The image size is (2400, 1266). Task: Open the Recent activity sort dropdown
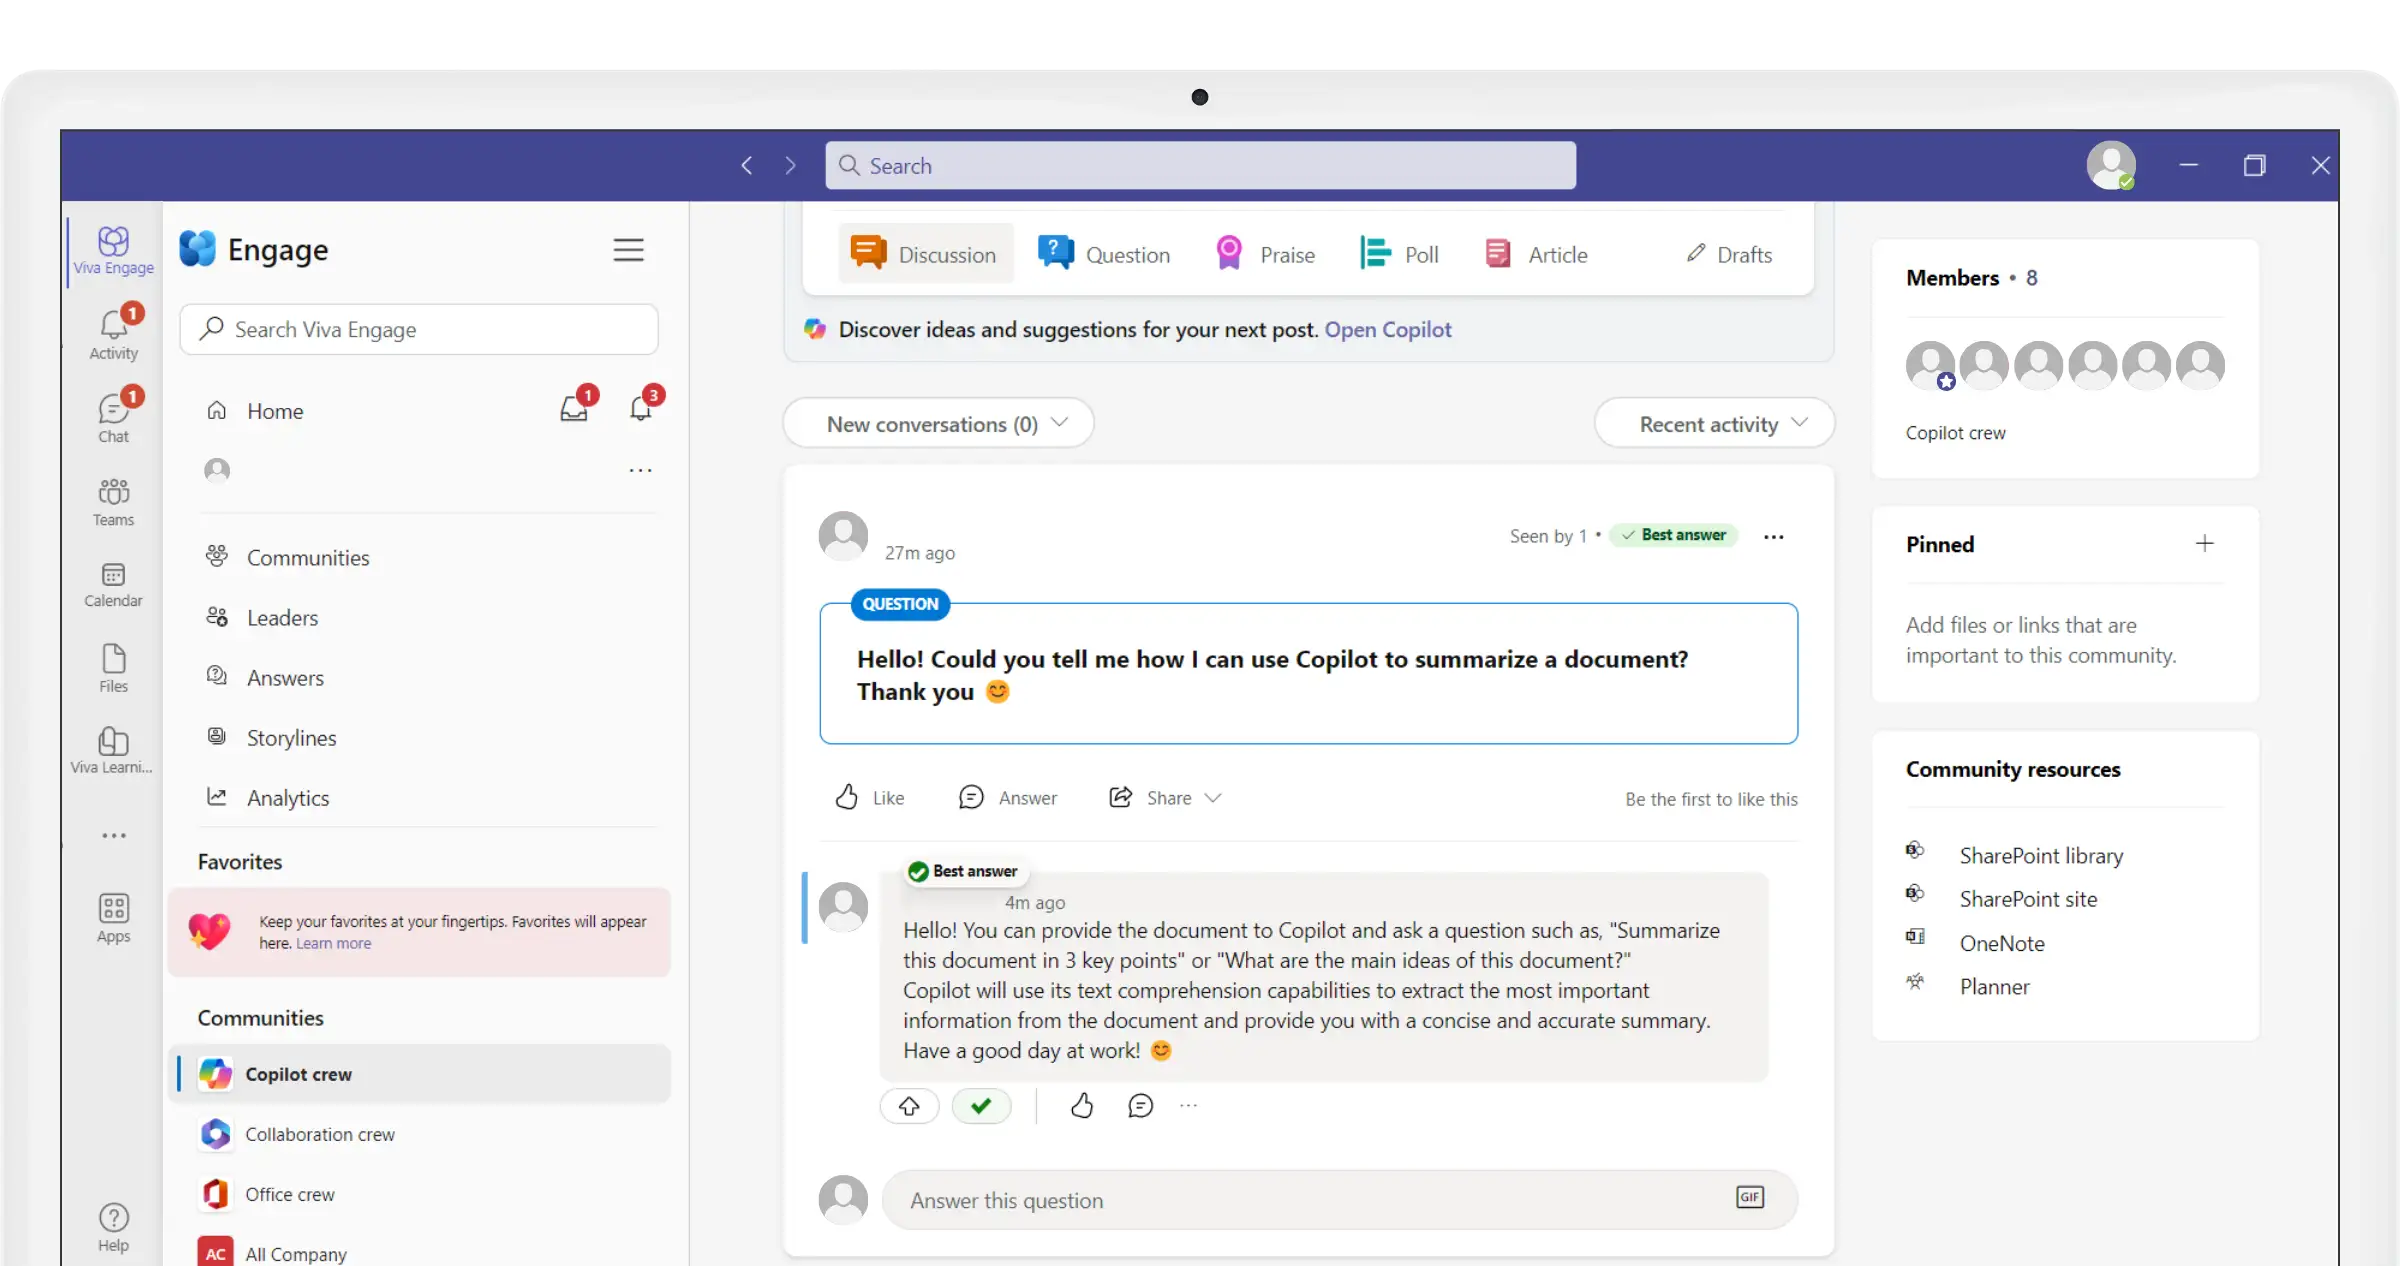pos(1715,423)
